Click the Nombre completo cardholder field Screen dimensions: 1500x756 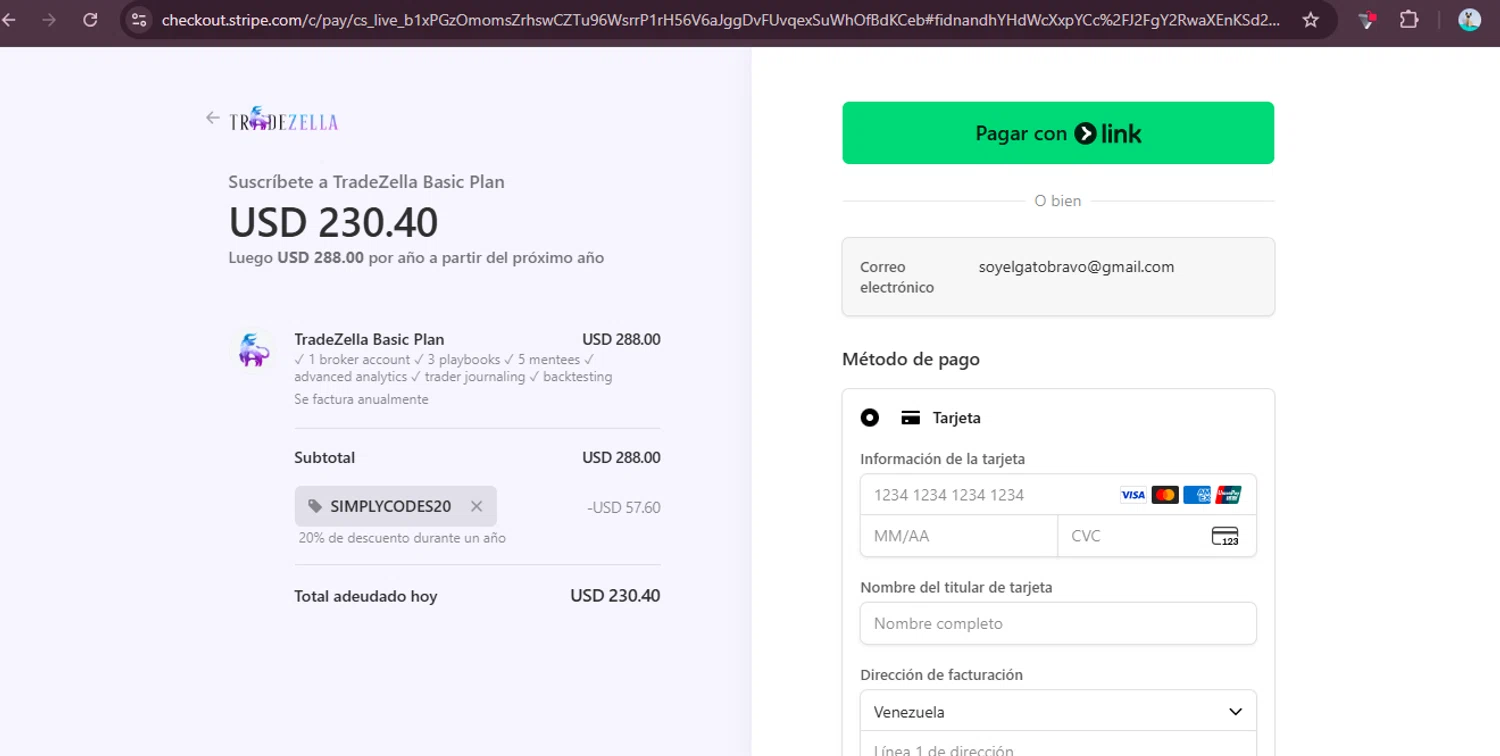[x=1058, y=623]
